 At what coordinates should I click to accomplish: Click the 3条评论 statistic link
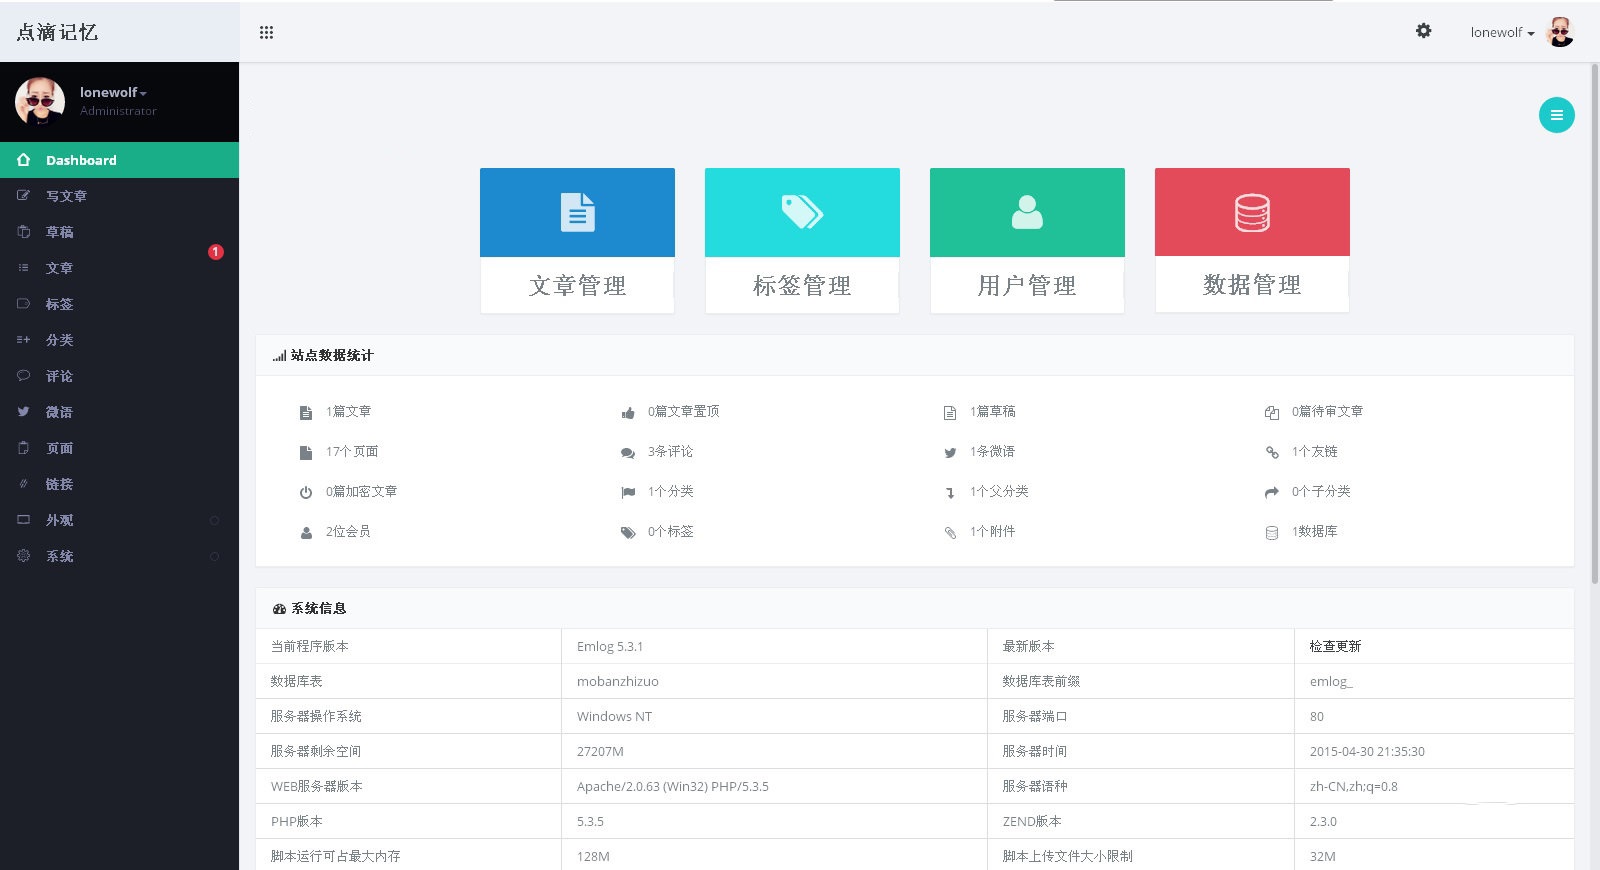pyautogui.click(x=670, y=452)
